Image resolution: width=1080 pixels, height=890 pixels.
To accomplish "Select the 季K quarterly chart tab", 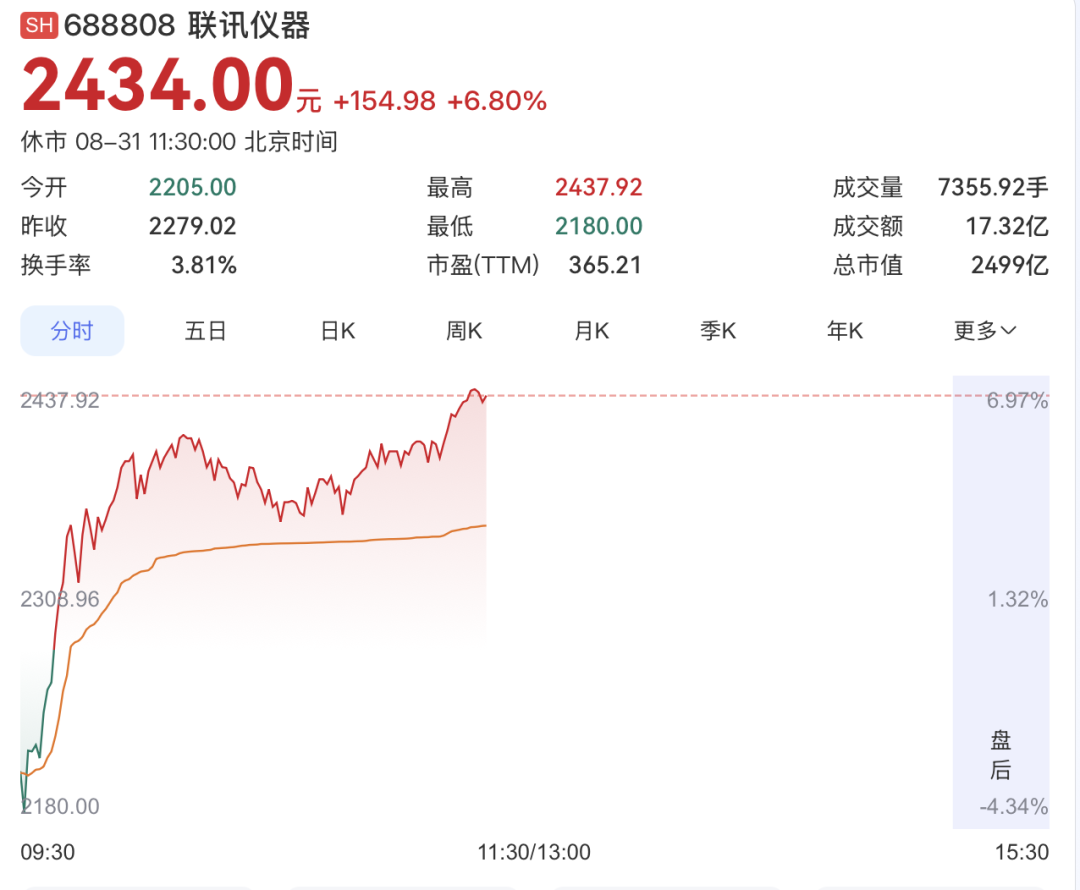I will 718,331.
